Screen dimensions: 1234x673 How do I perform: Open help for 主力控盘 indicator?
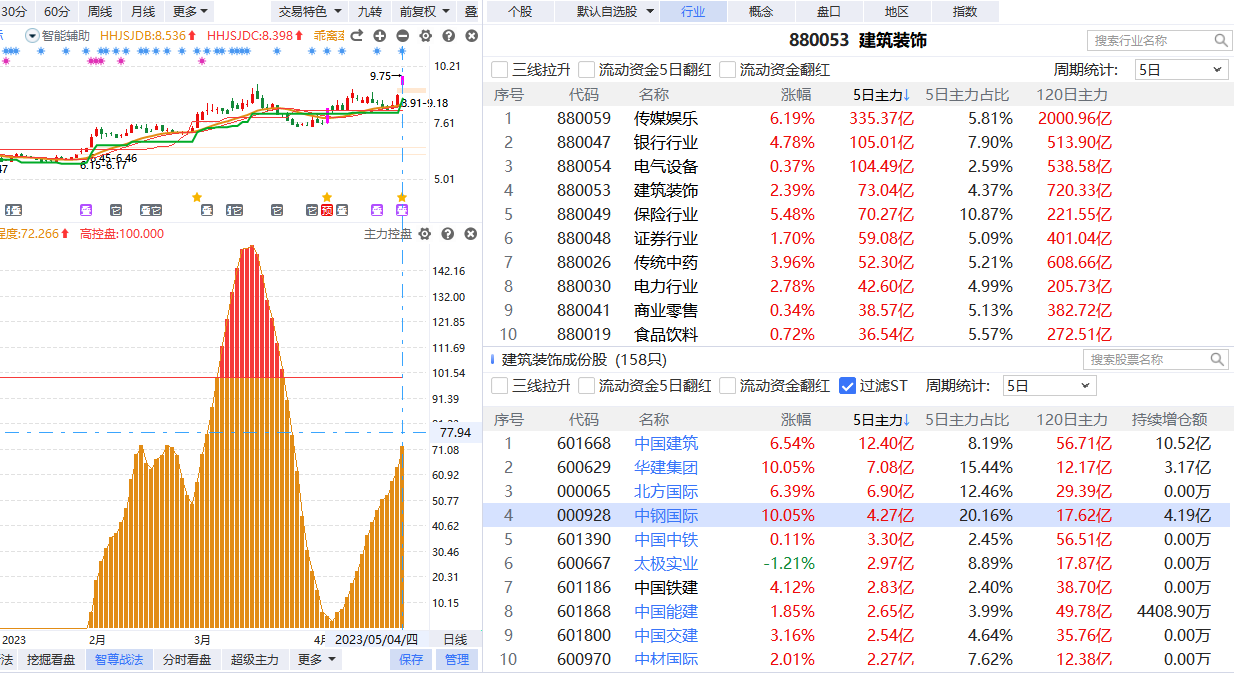pyautogui.click(x=448, y=234)
